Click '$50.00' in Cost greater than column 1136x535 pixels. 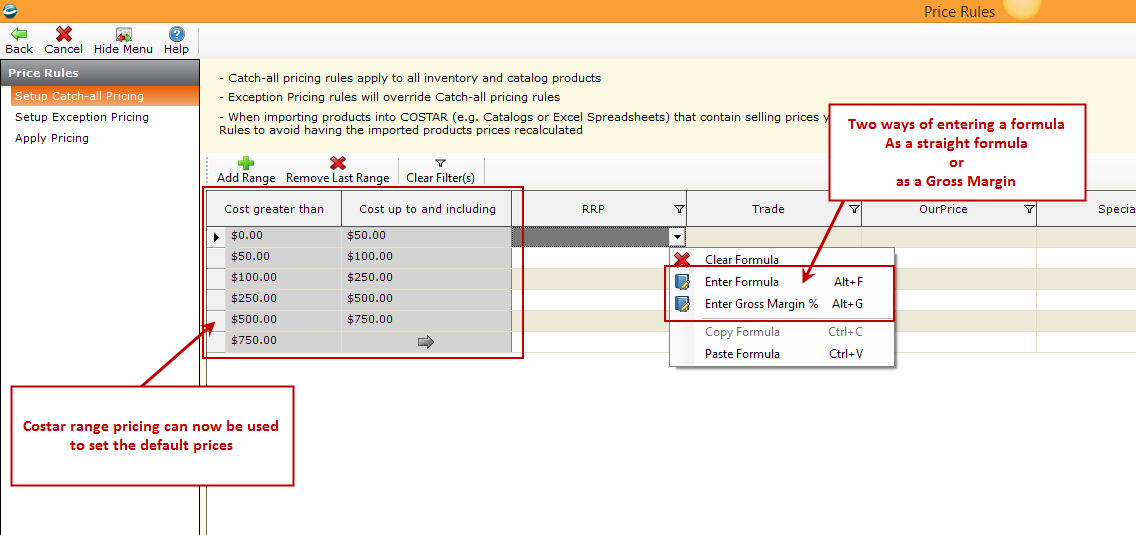coord(283,257)
